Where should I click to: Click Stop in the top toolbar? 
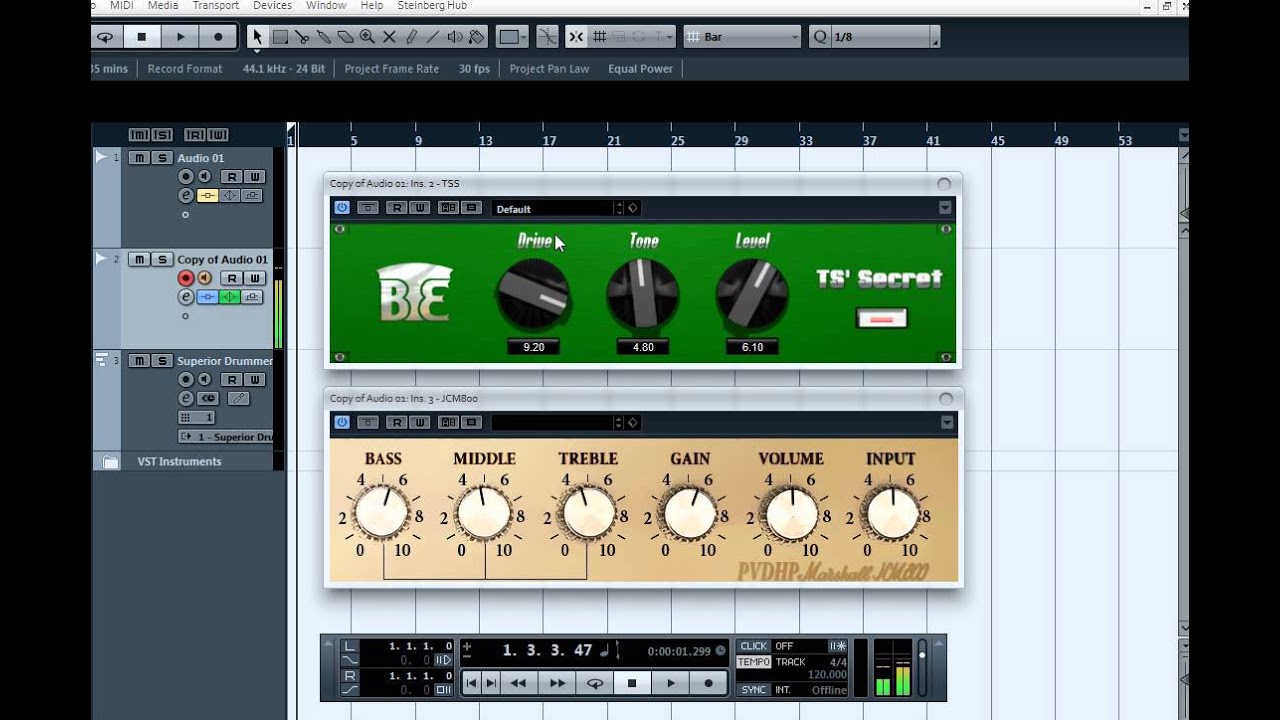tap(142, 37)
